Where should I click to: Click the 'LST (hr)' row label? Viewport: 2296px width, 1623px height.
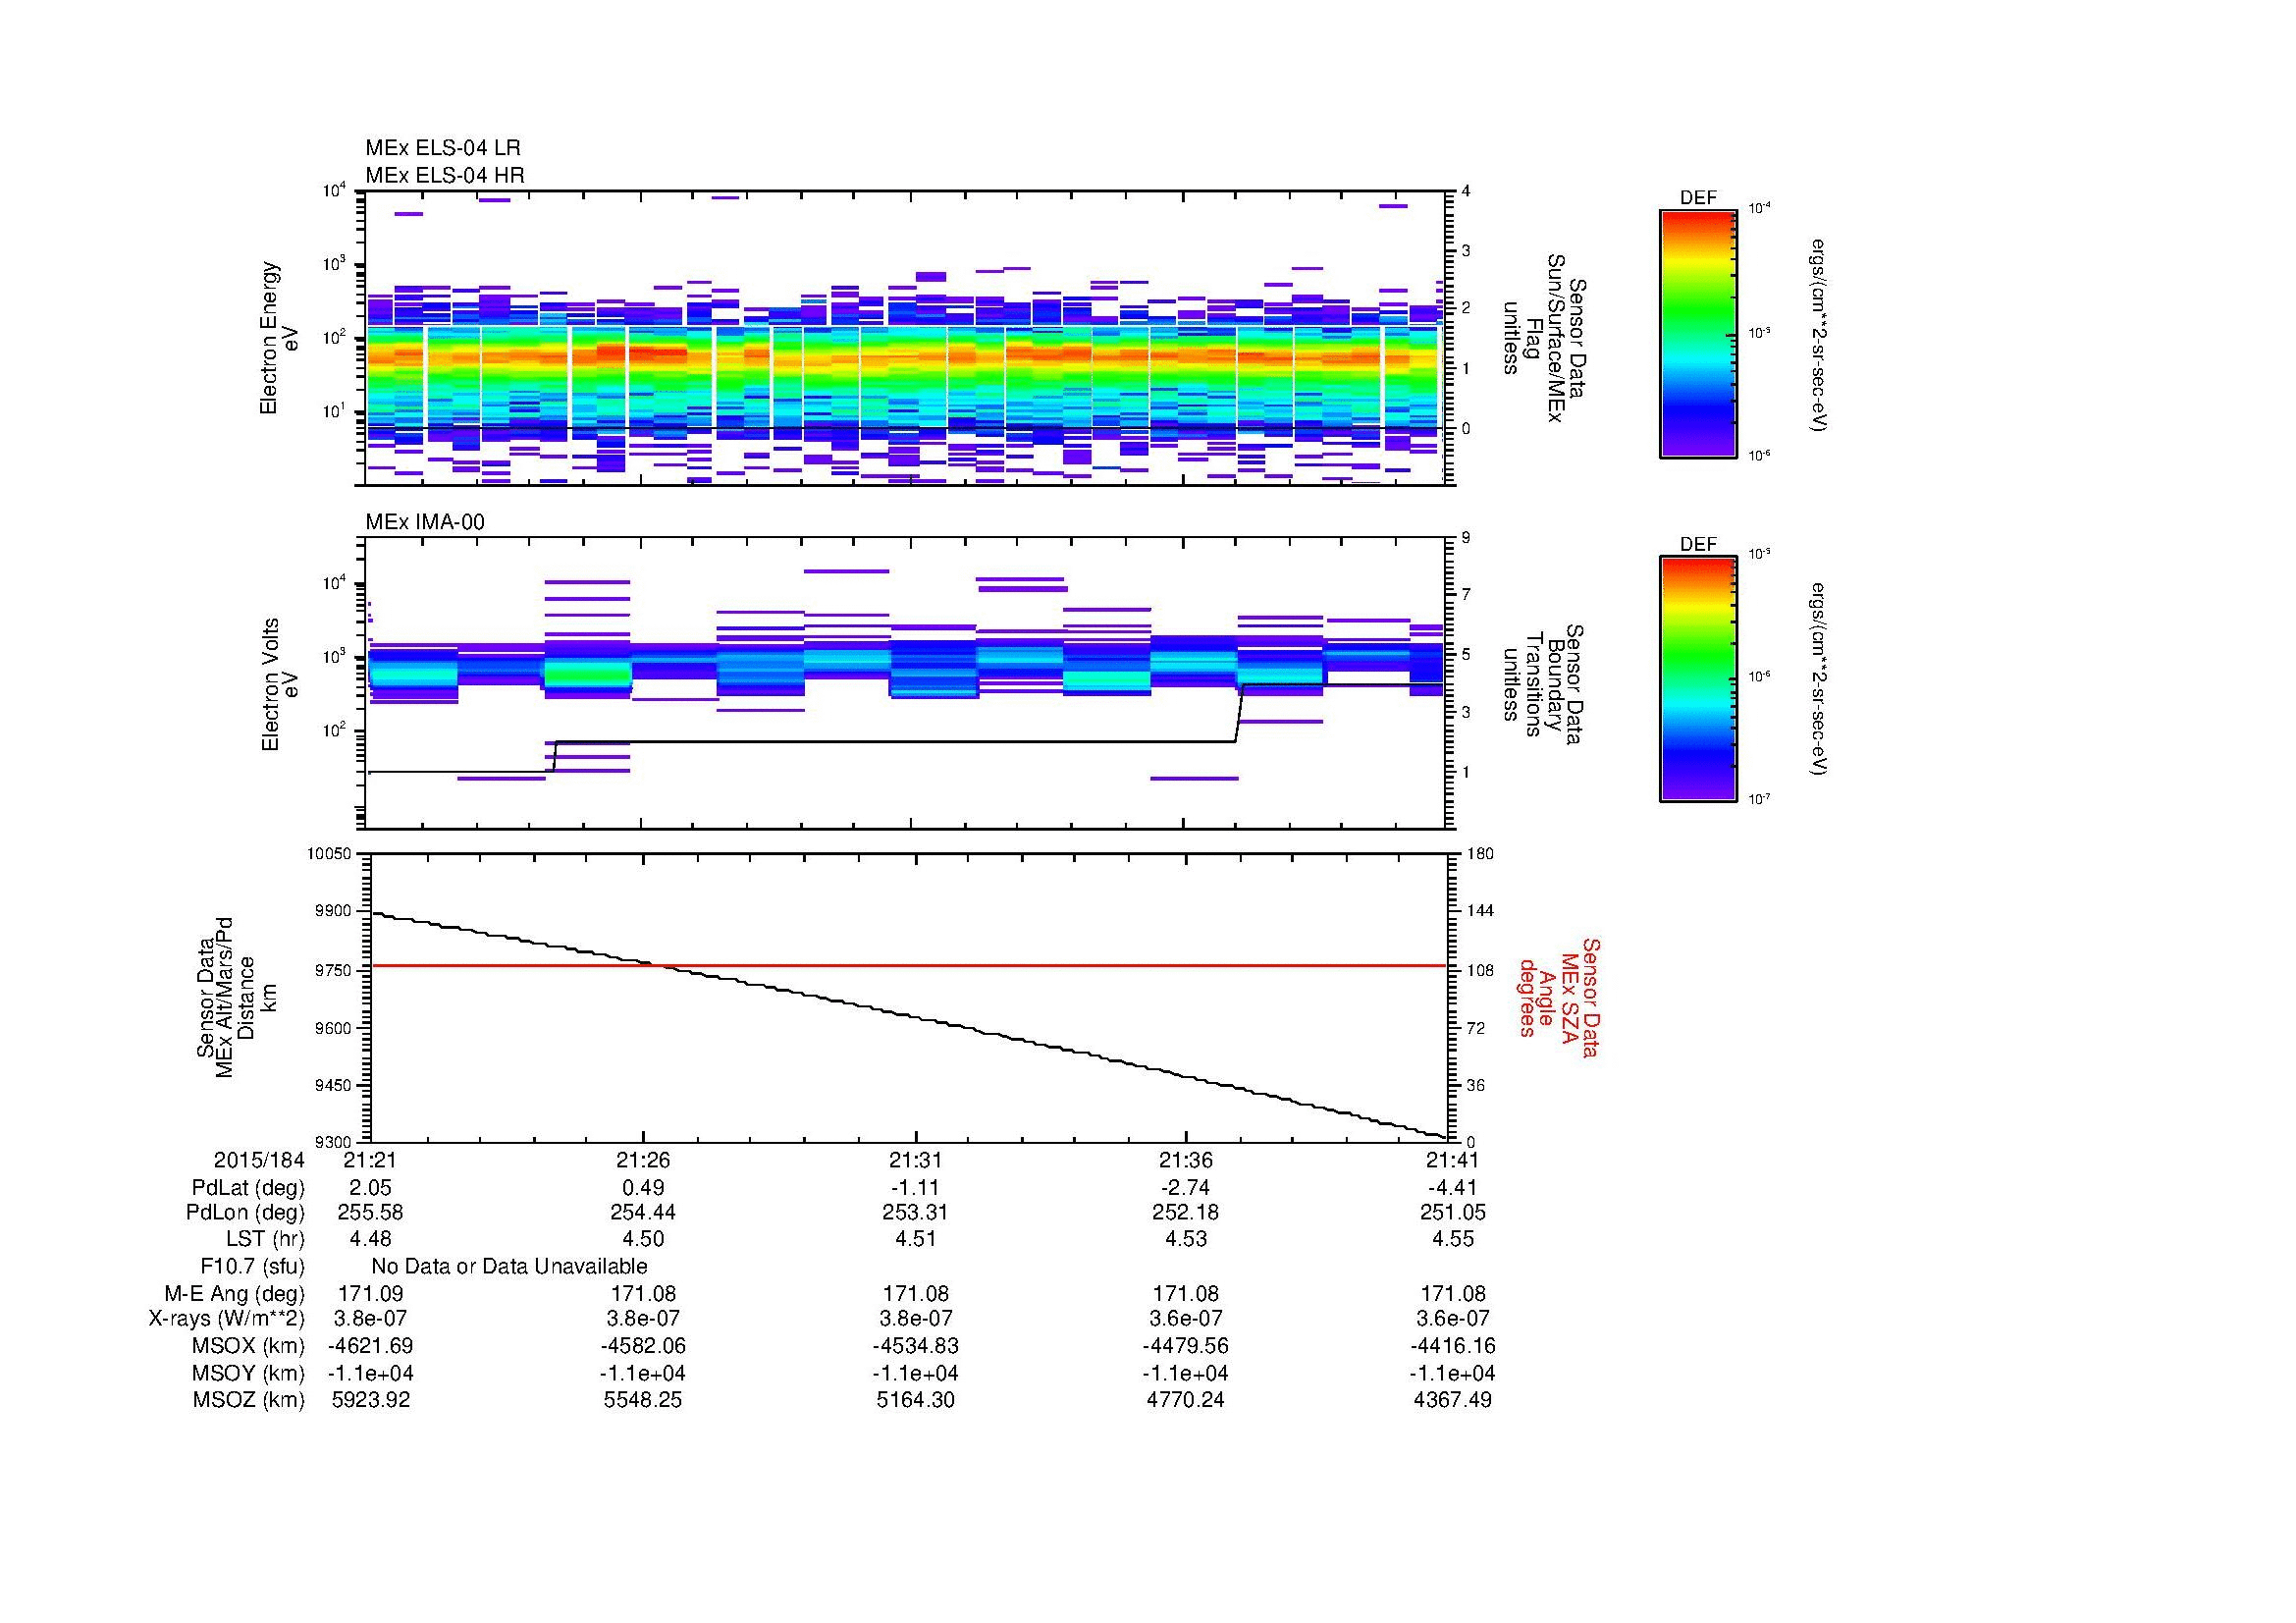[x=265, y=1239]
